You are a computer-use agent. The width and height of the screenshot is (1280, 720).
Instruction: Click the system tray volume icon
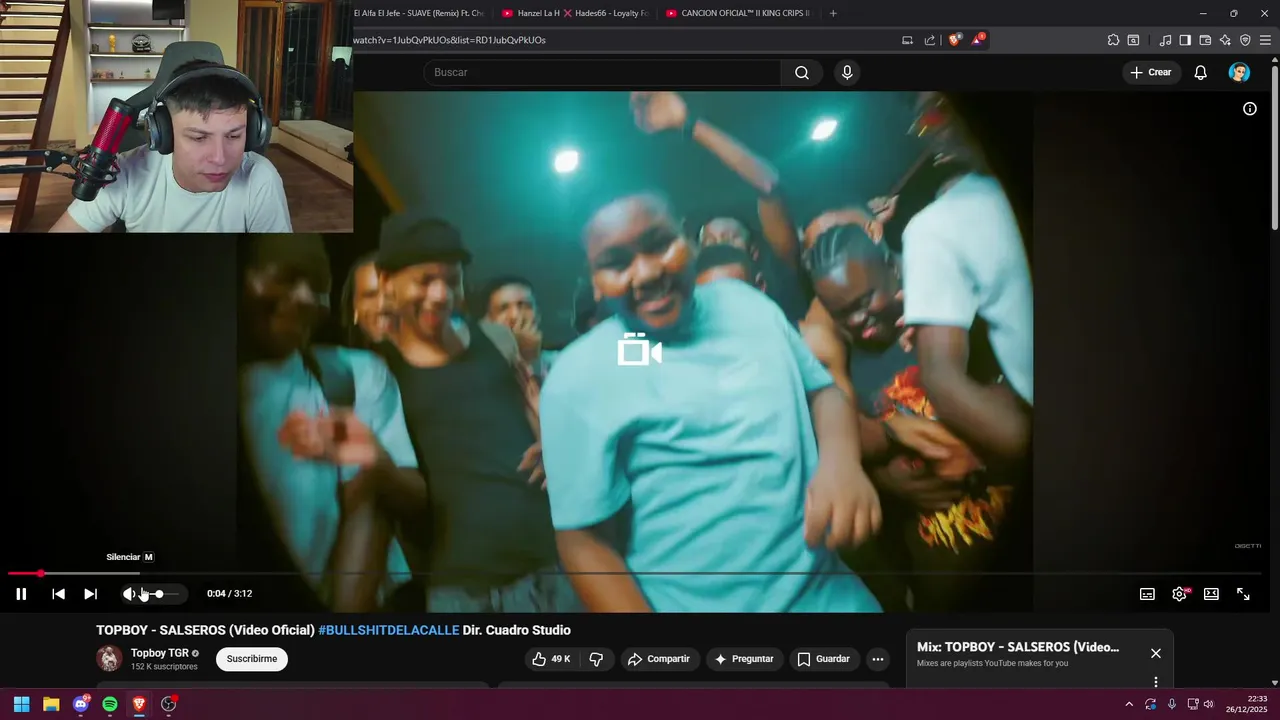click(1208, 704)
